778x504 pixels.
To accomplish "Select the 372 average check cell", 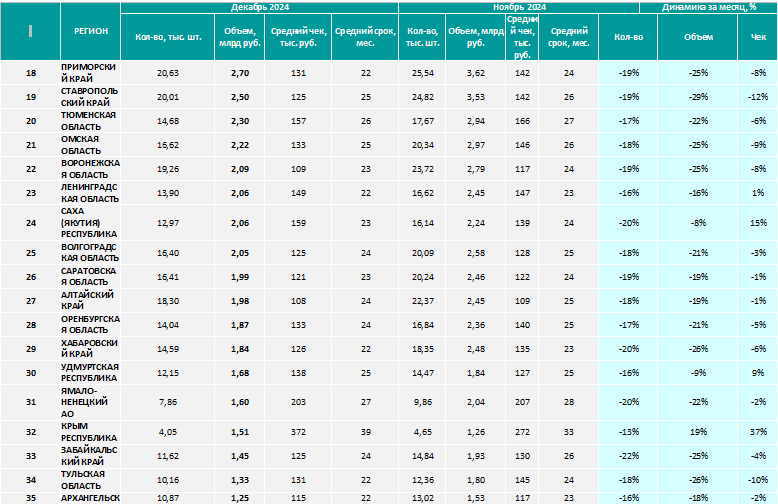I will click(298, 432).
